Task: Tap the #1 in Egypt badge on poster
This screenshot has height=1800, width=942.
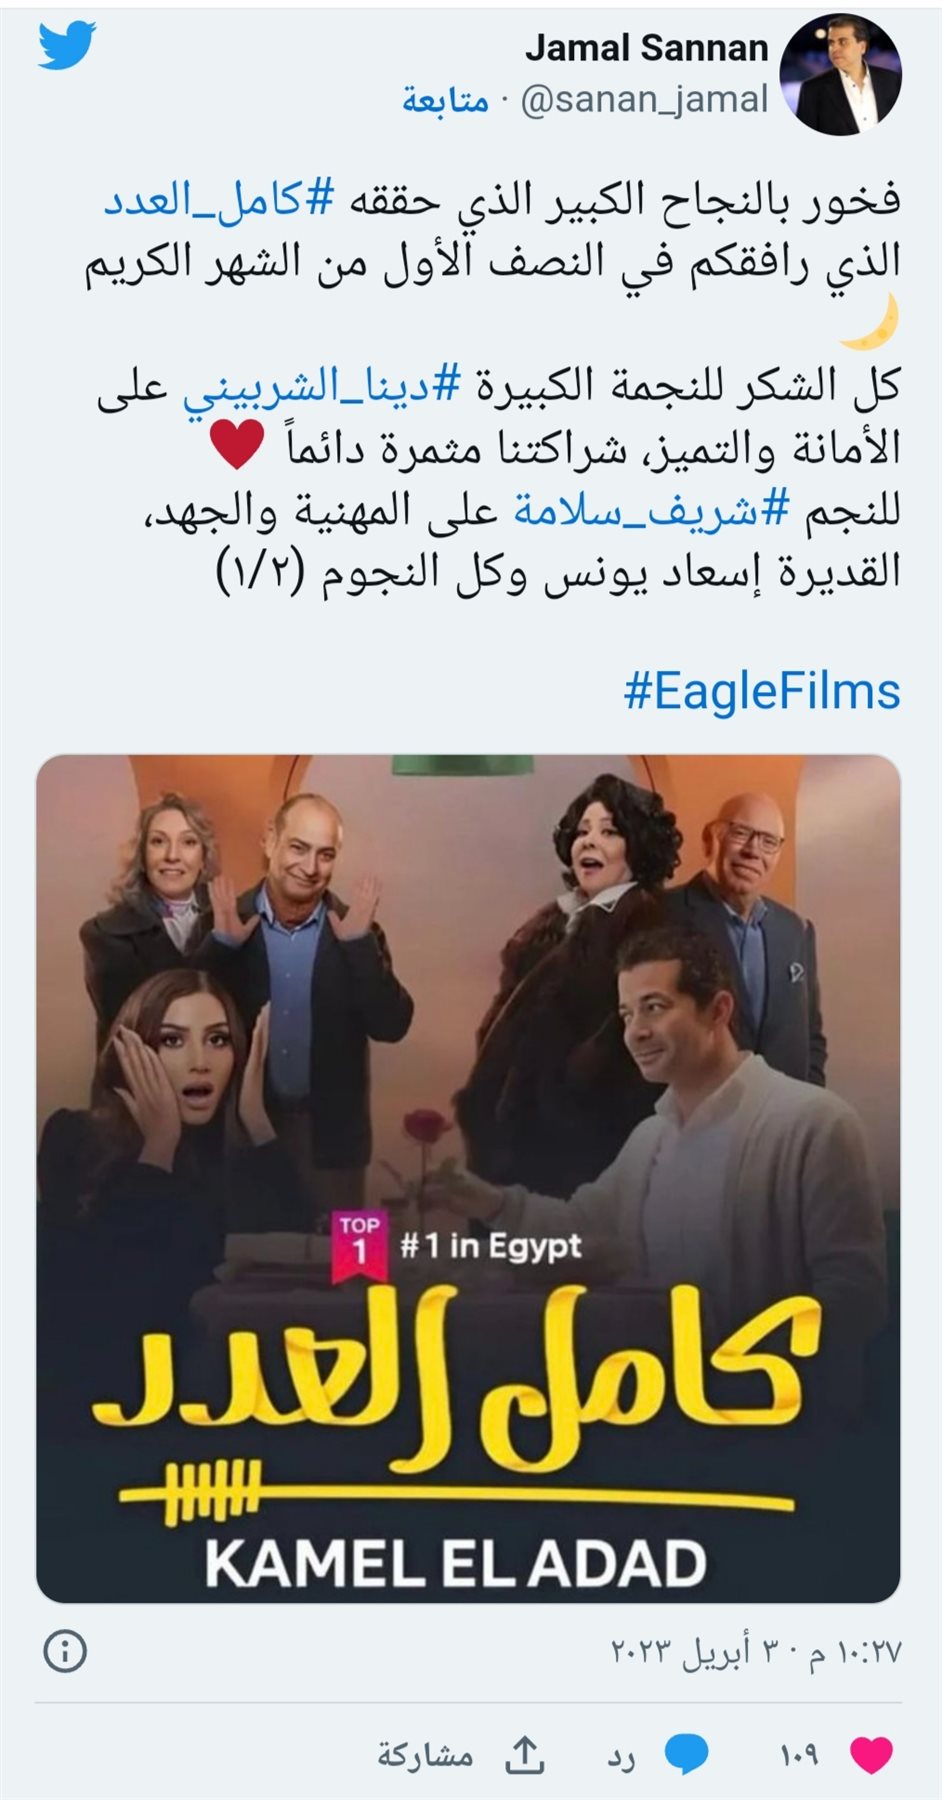Action: point(457,1245)
